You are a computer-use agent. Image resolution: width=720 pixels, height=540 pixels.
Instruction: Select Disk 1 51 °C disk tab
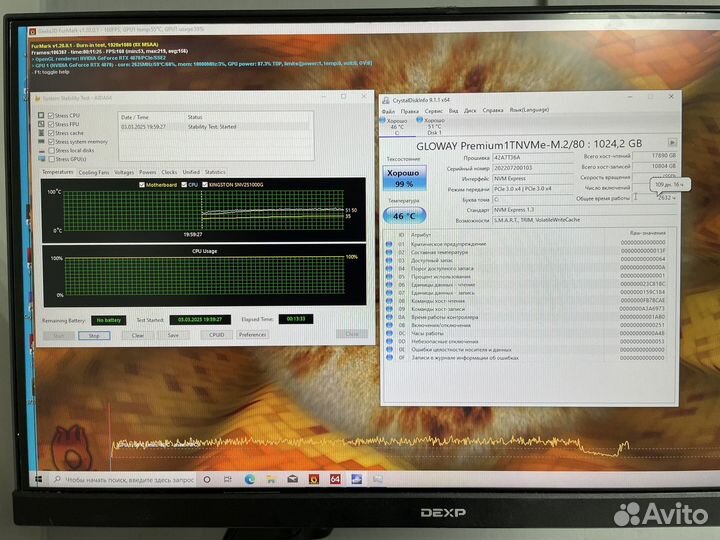(432, 126)
